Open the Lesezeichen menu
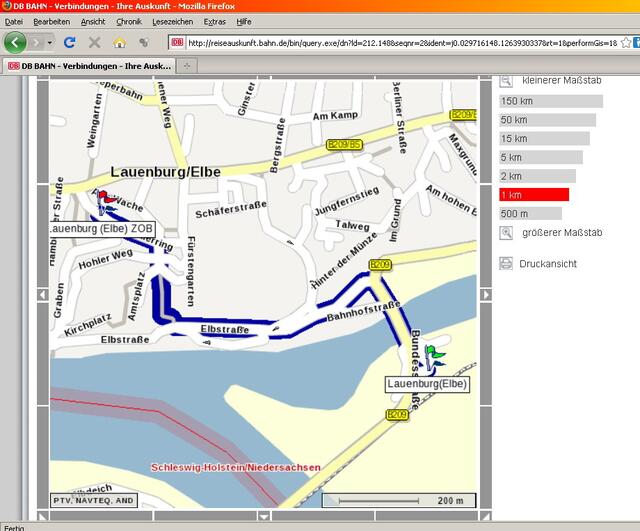 click(172, 22)
